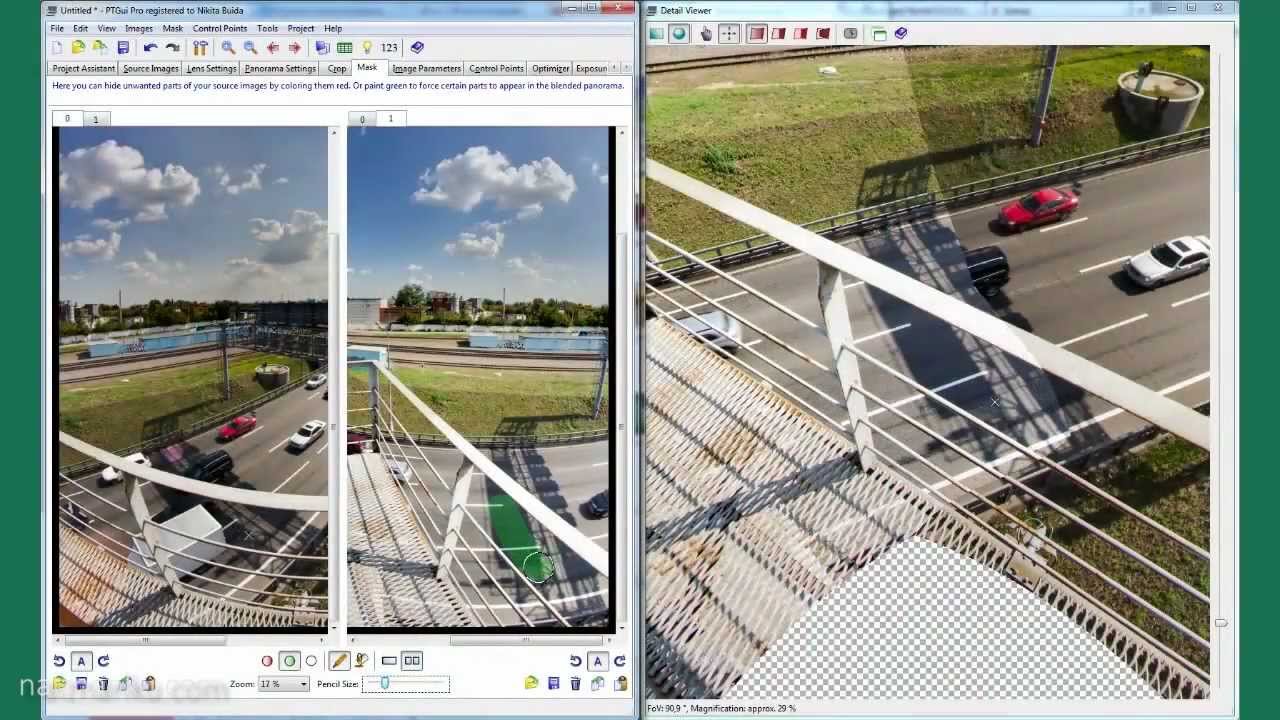Screen dimensions: 1280x720
Task: Zoom in with the magnifier plus icon
Action: click(228, 48)
